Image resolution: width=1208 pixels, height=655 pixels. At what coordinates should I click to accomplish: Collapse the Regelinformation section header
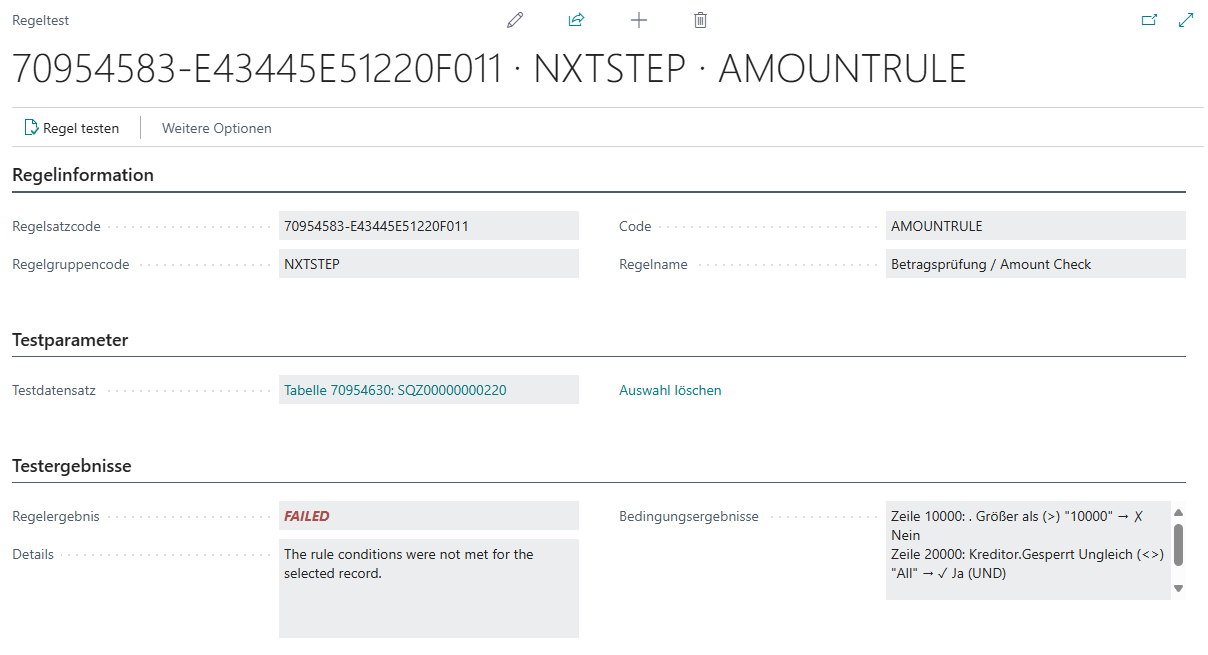[83, 175]
